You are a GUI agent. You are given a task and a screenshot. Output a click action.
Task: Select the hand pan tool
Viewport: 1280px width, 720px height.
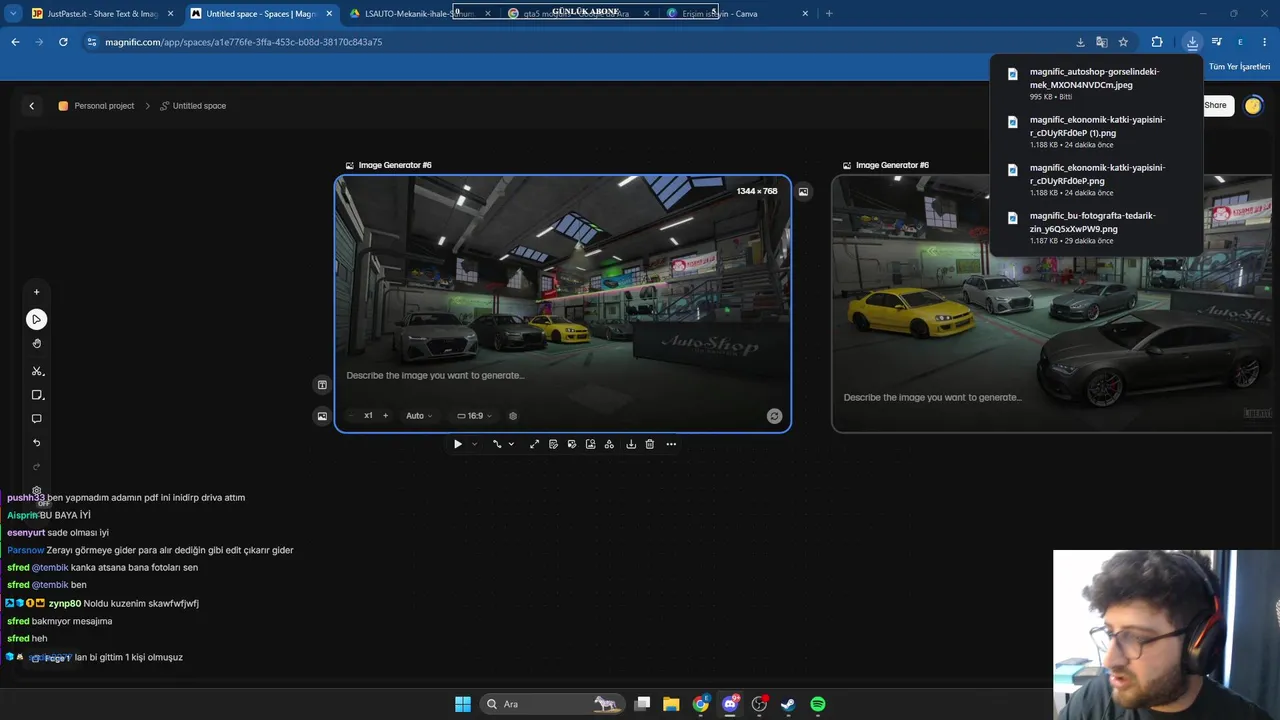pos(37,344)
